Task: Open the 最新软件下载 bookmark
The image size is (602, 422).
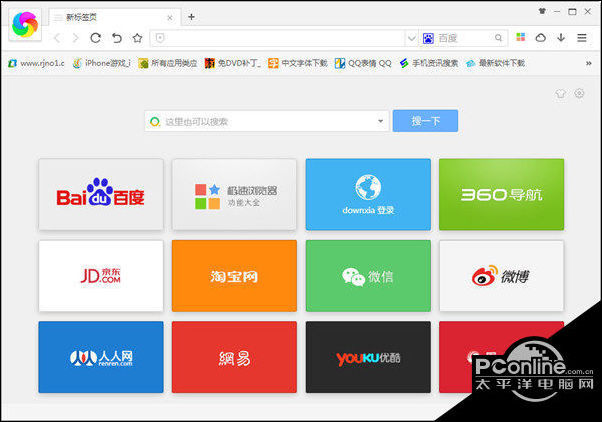Action: tap(495, 63)
